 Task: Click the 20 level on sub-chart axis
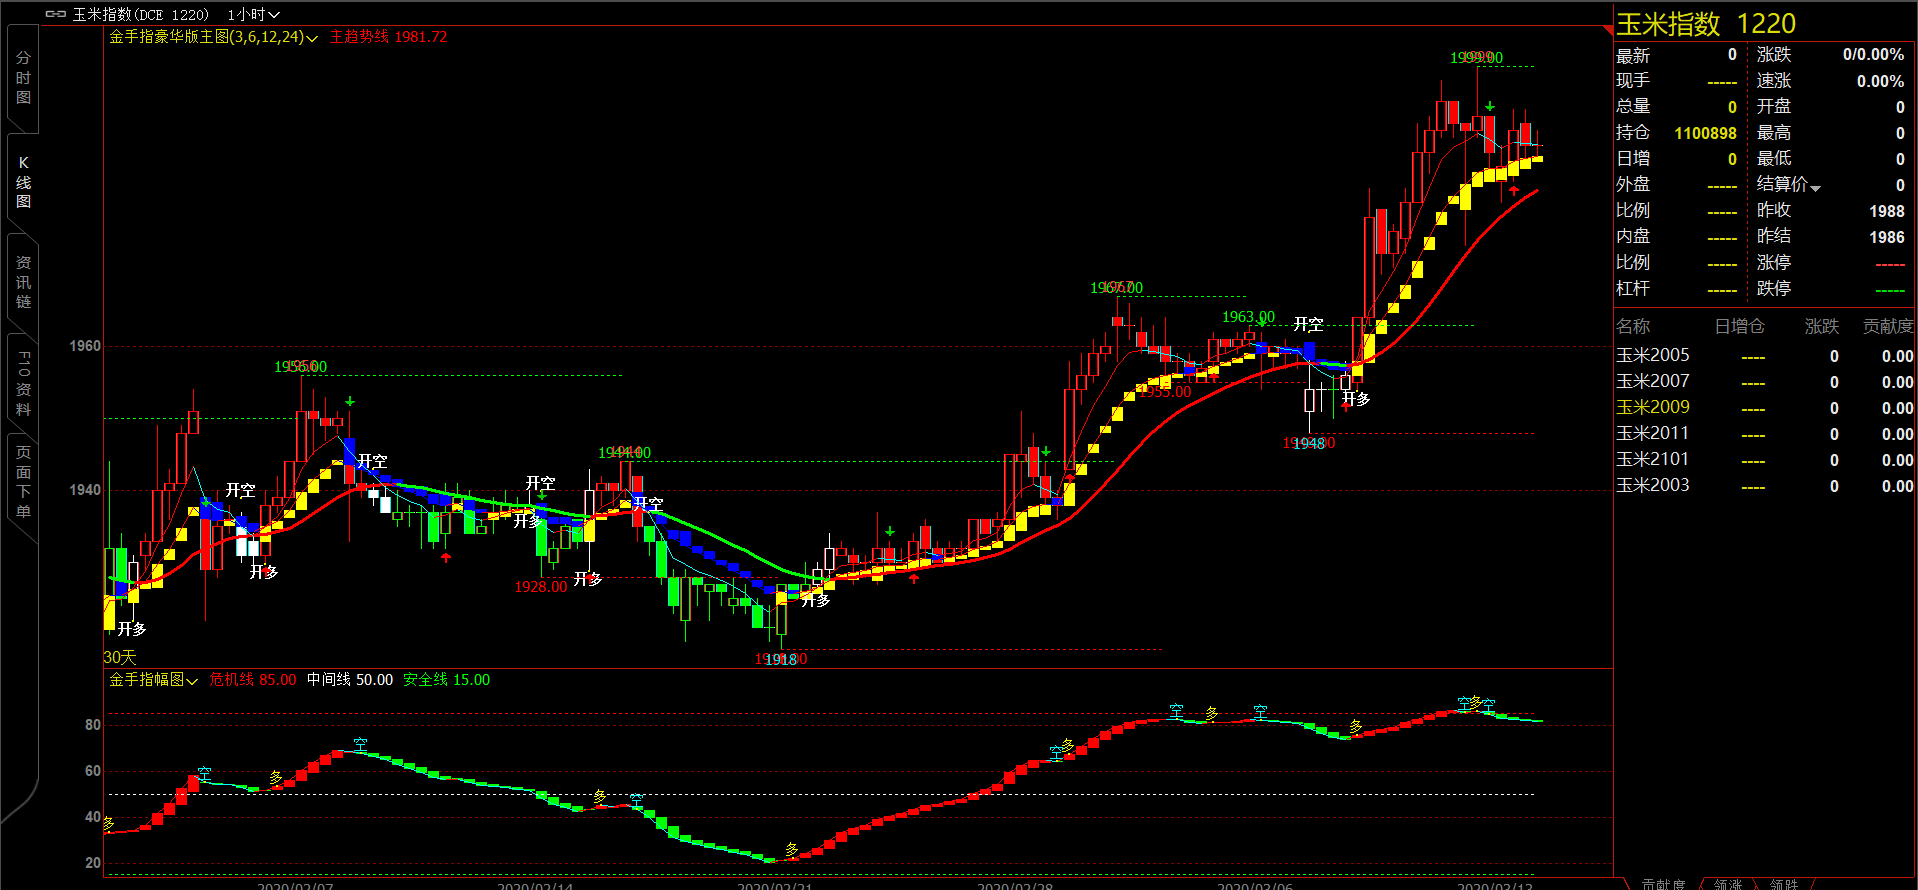pos(93,863)
